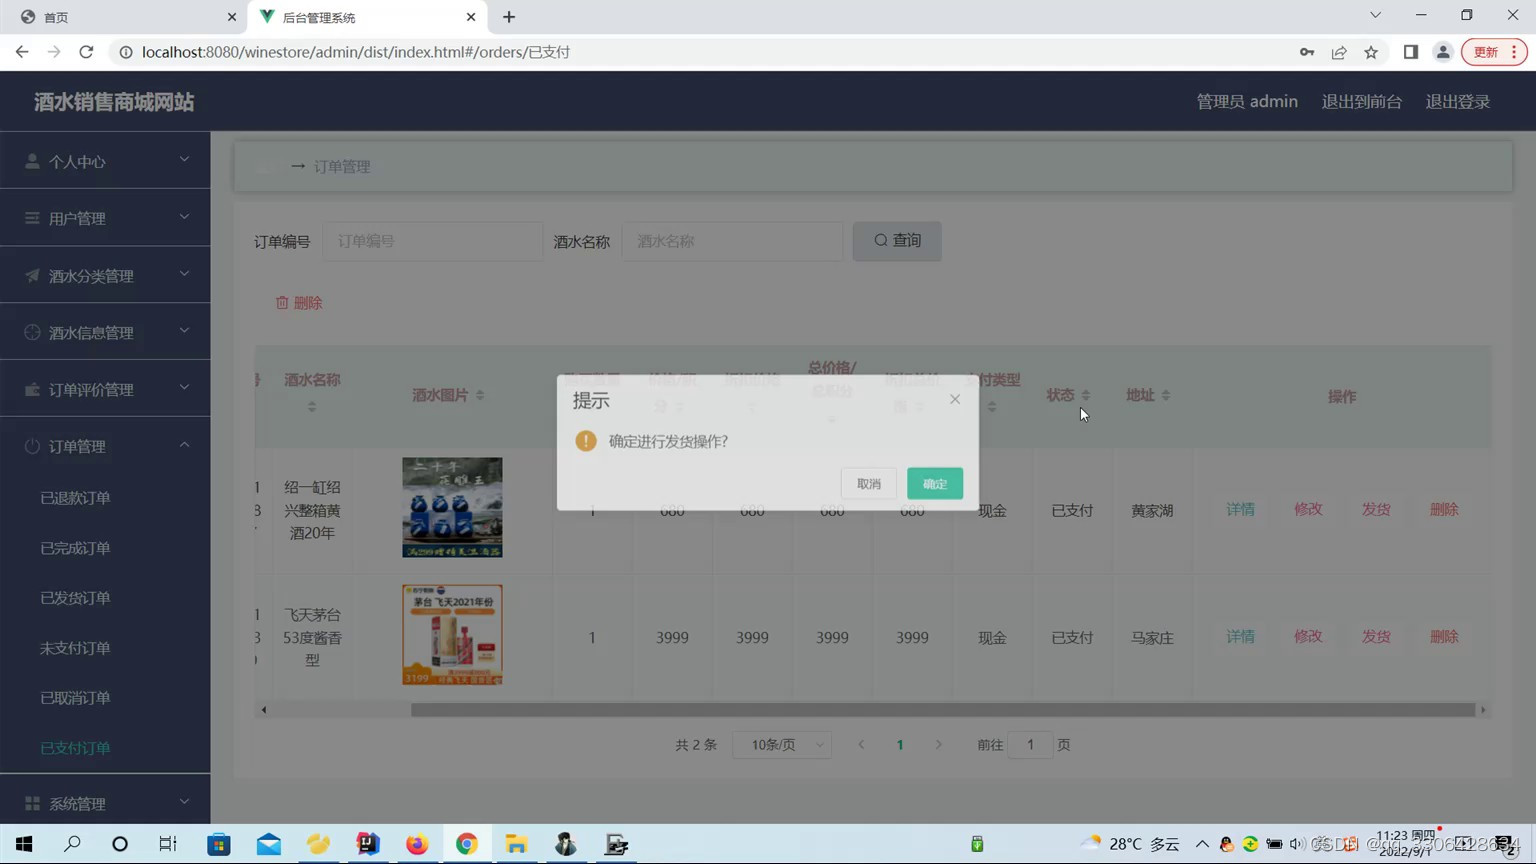Click 退出到前台 in the header
Viewport: 1536px width, 864px height.
point(1362,101)
